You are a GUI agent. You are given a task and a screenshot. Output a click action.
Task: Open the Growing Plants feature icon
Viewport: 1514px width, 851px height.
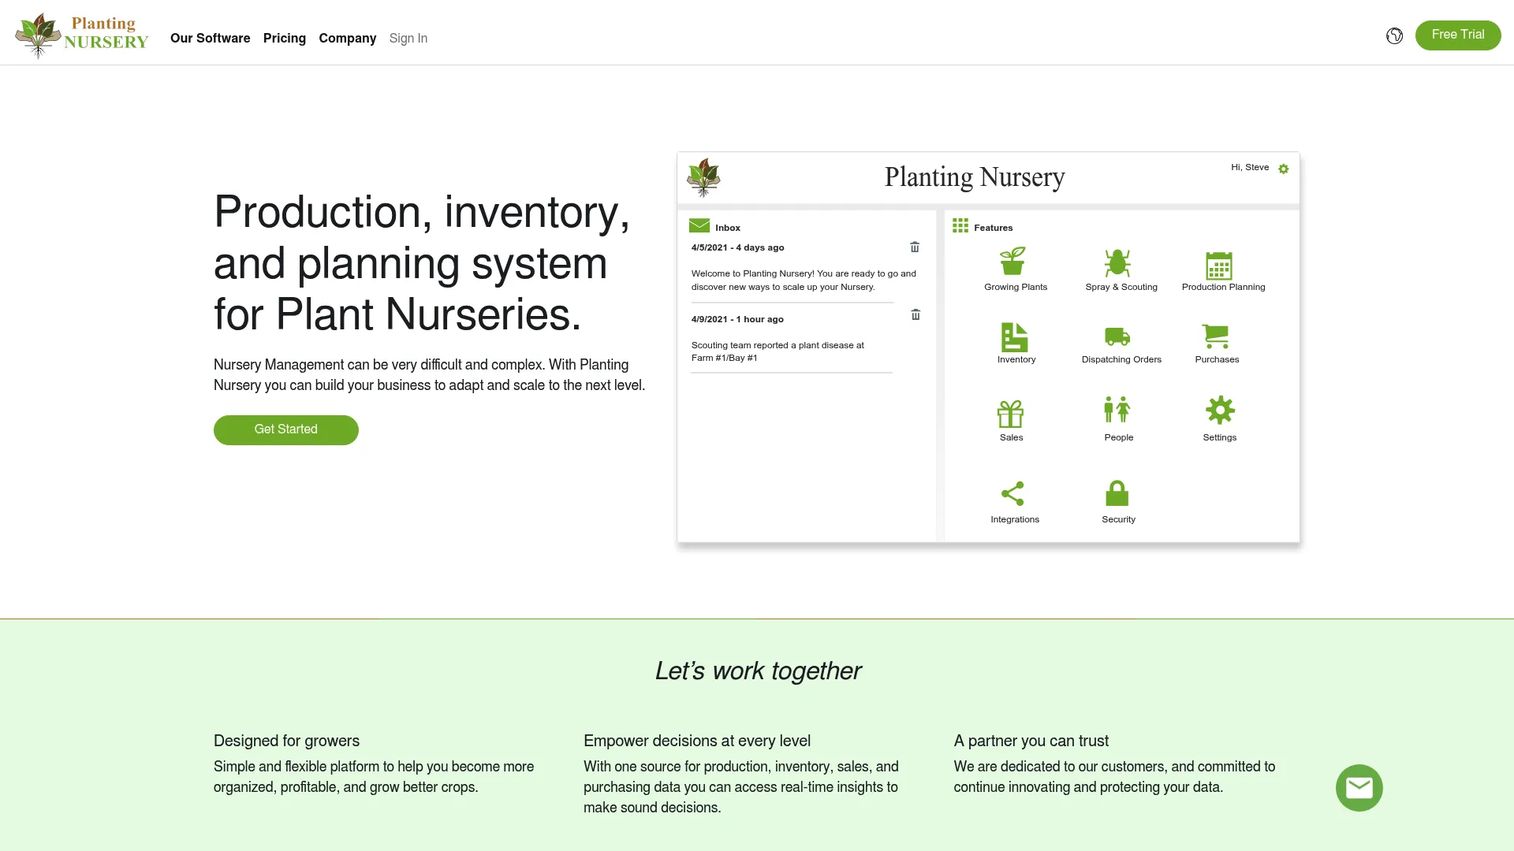pyautogui.click(x=1013, y=261)
